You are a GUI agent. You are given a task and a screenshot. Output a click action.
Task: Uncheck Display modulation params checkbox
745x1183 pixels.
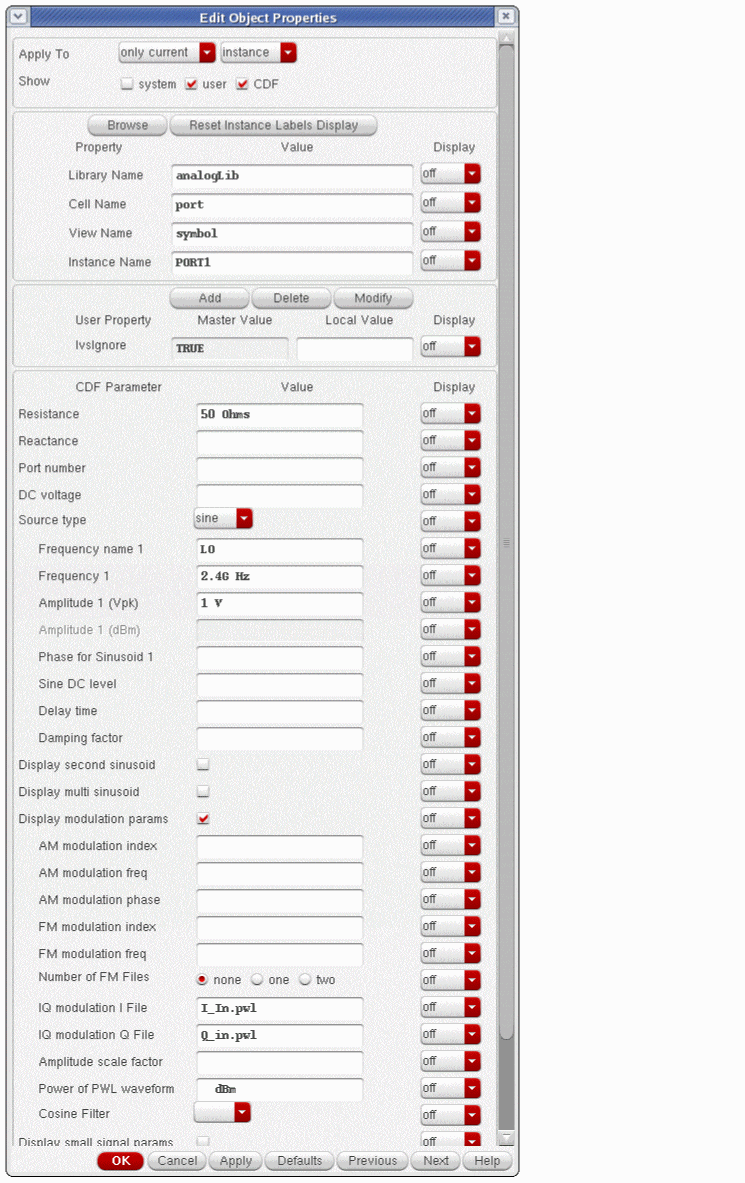(203, 819)
